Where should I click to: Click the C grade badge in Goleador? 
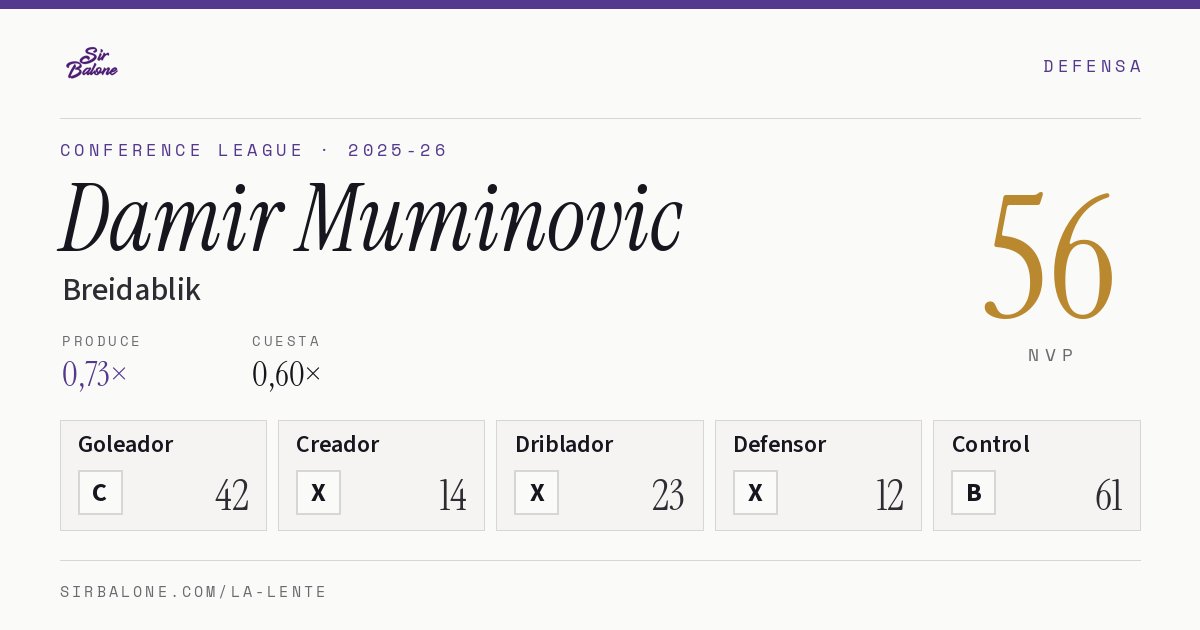pyautogui.click(x=100, y=492)
